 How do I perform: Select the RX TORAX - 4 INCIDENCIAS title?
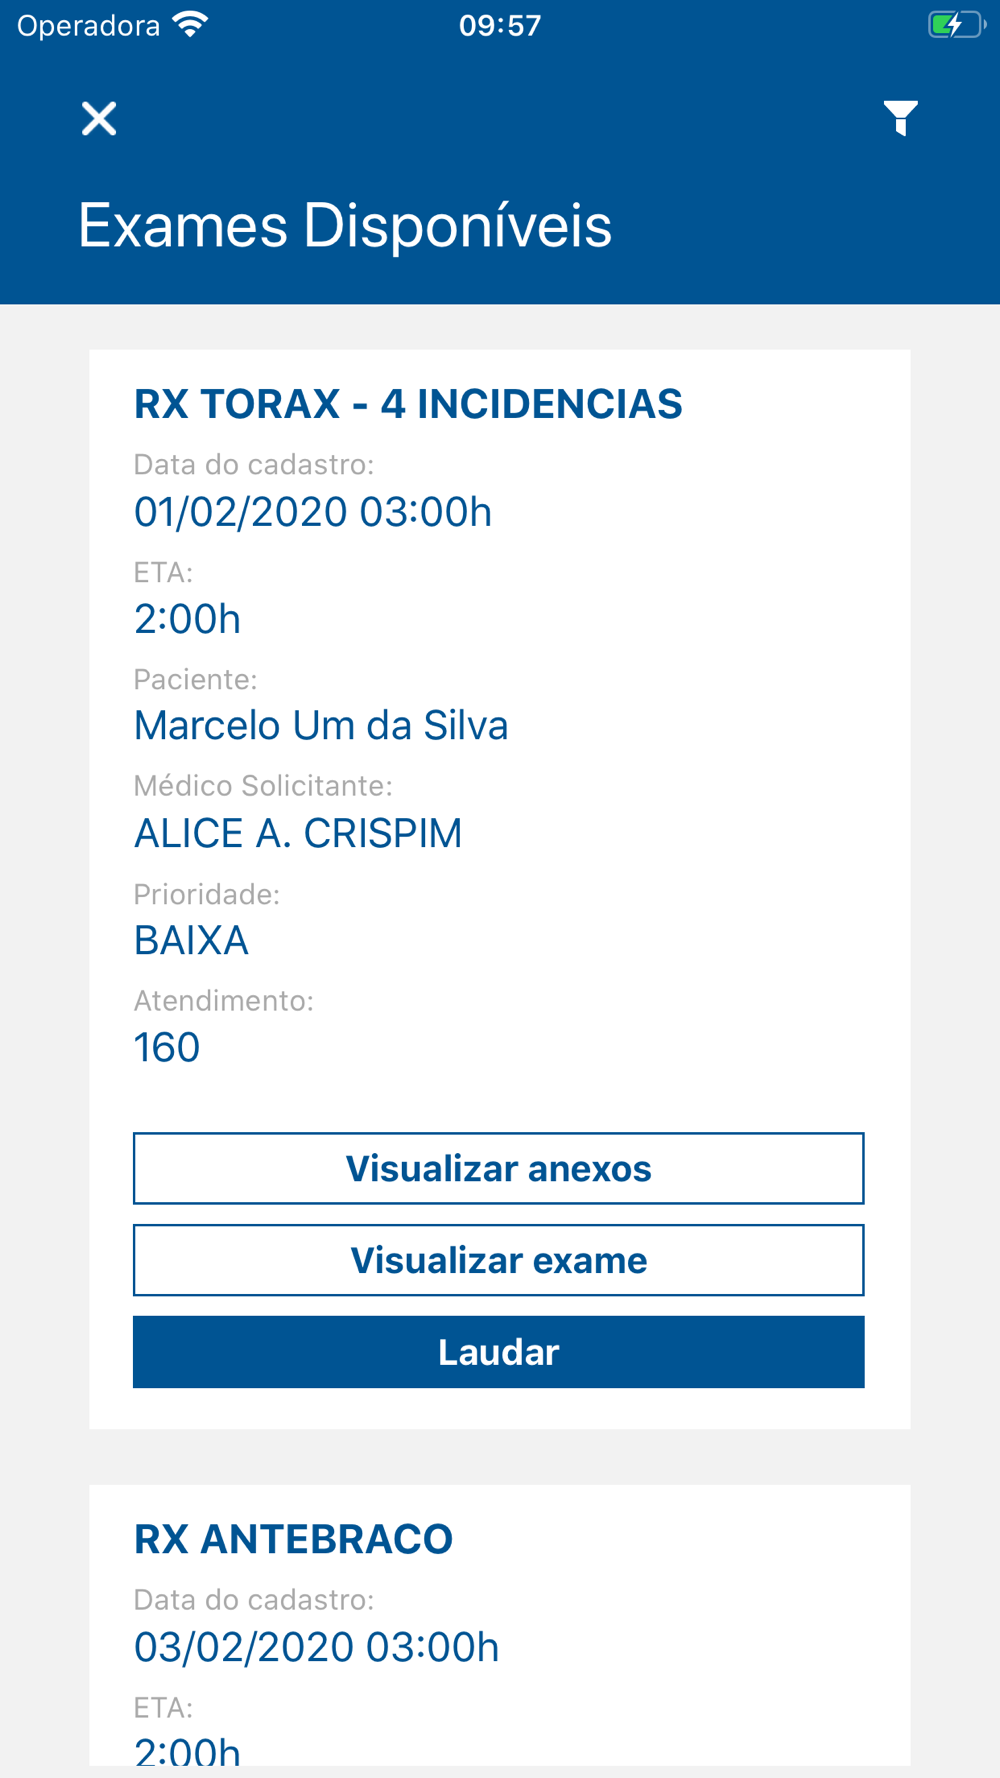tap(408, 404)
